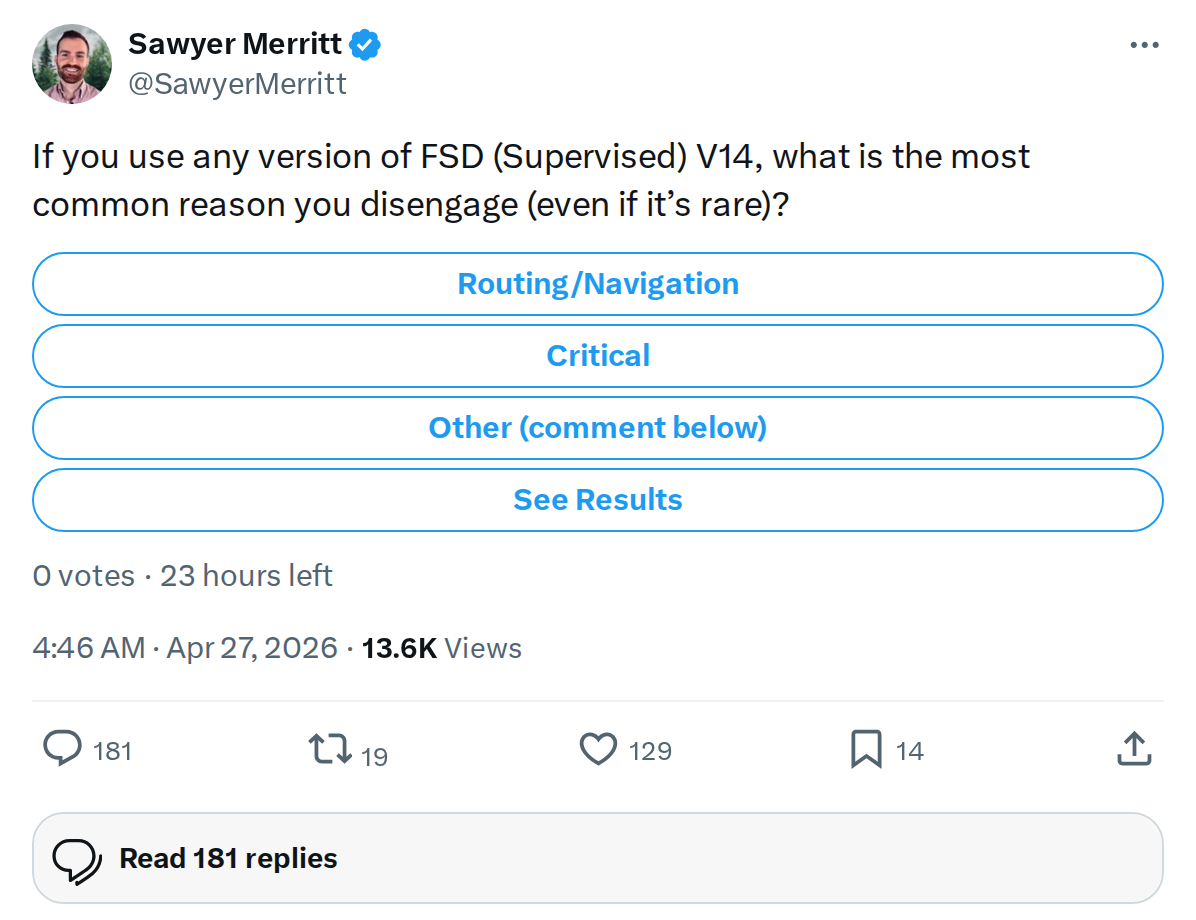Bookmark the tweet with the bookmark icon

pos(866,748)
